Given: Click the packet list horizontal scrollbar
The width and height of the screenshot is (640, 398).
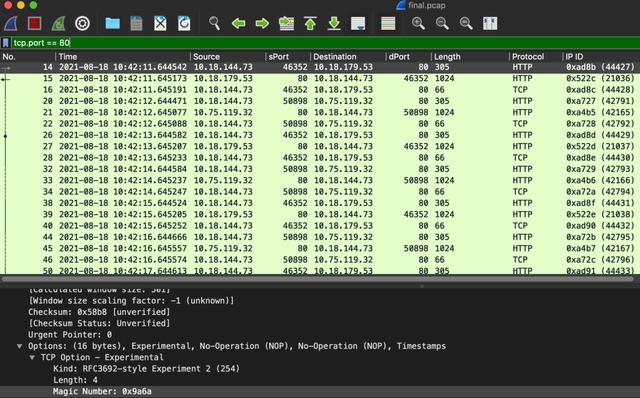Looking at the screenshot, I should [318, 280].
